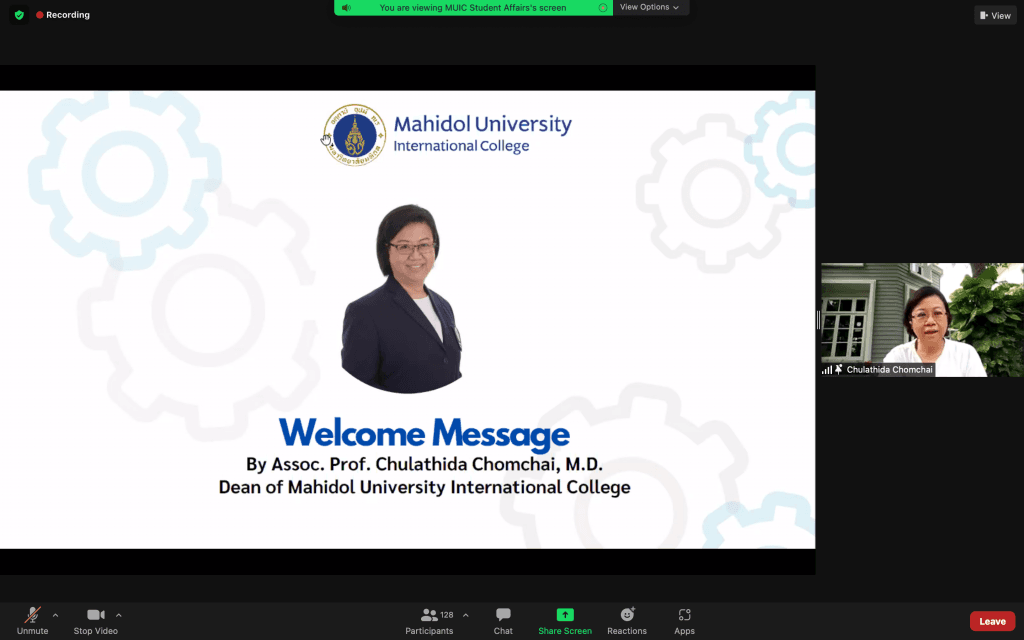Click the green encryption shield icon
Screen dimensions: 1024x640
tap(19, 15)
